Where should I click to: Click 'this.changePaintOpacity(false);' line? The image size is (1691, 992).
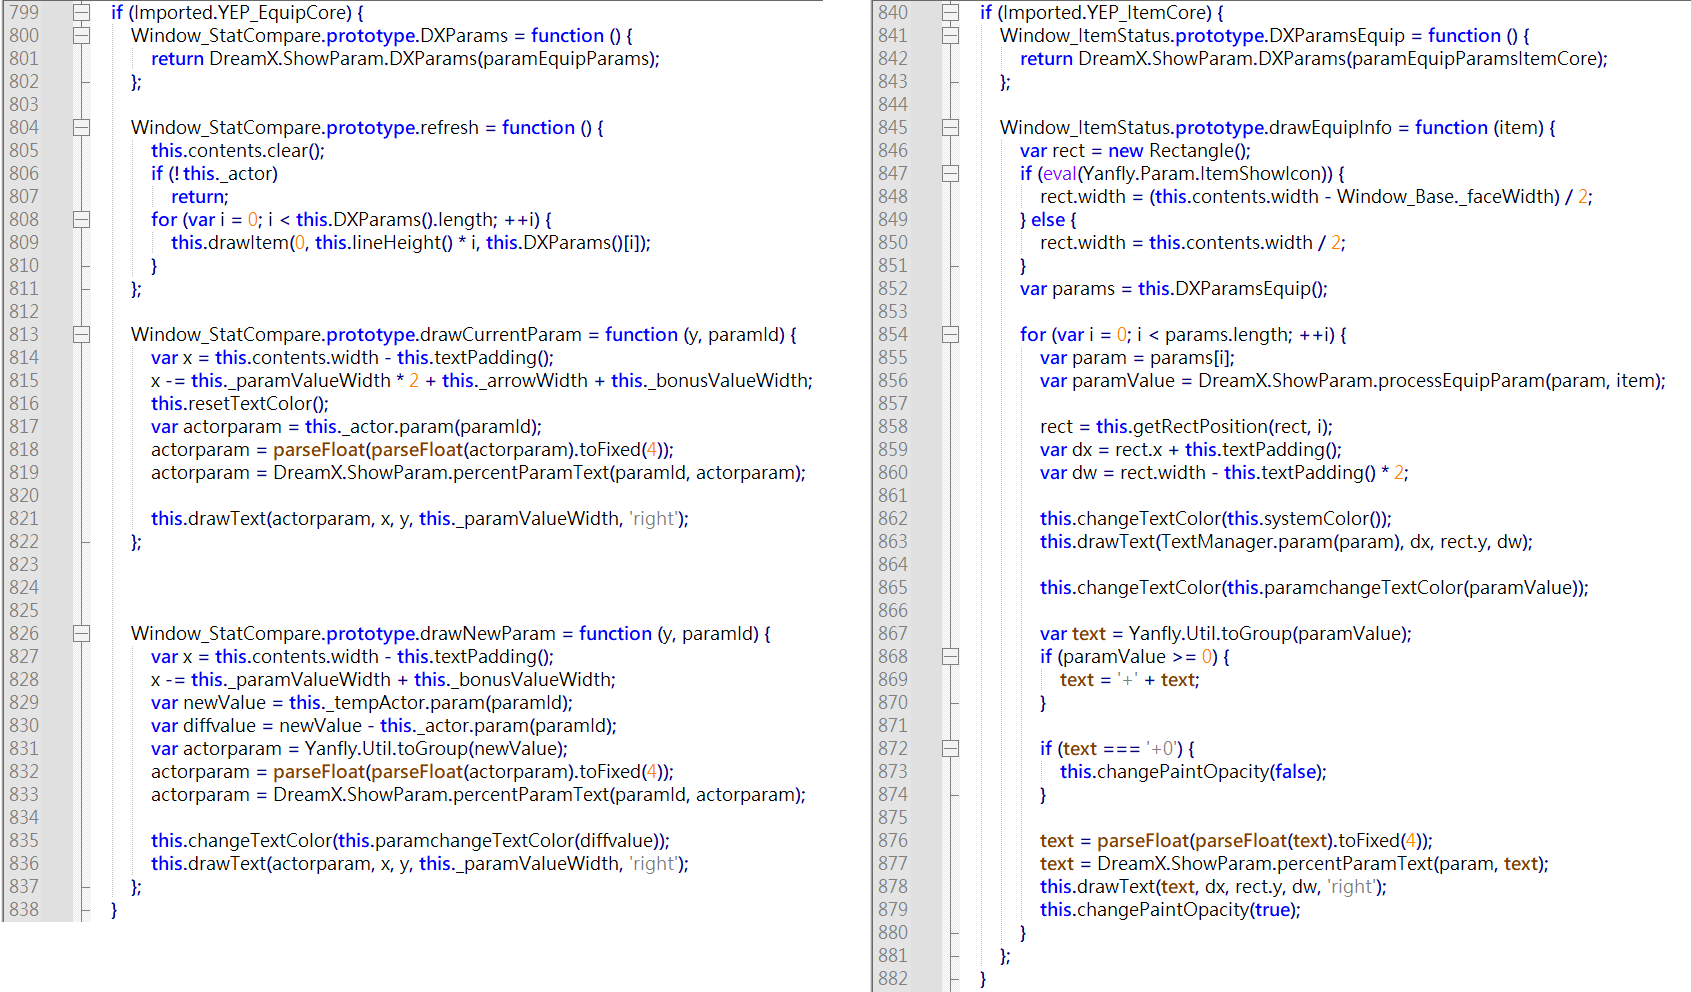(x=1193, y=772)
